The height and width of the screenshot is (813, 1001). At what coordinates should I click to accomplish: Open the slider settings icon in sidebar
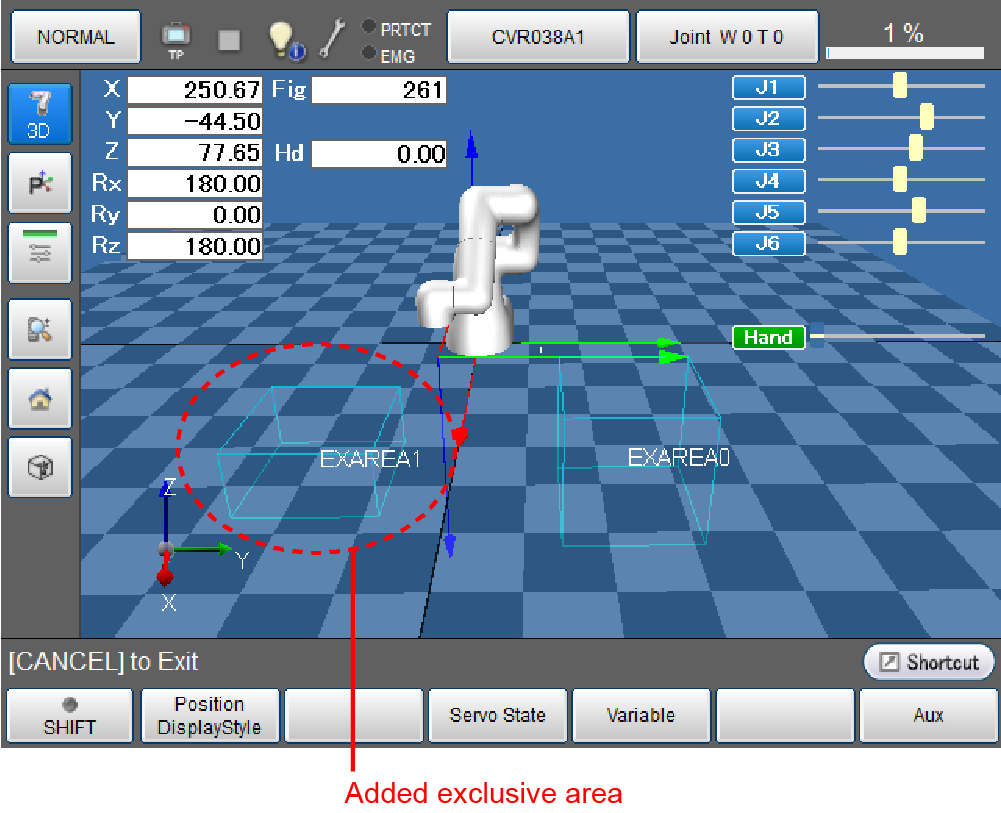pos(39,253)
